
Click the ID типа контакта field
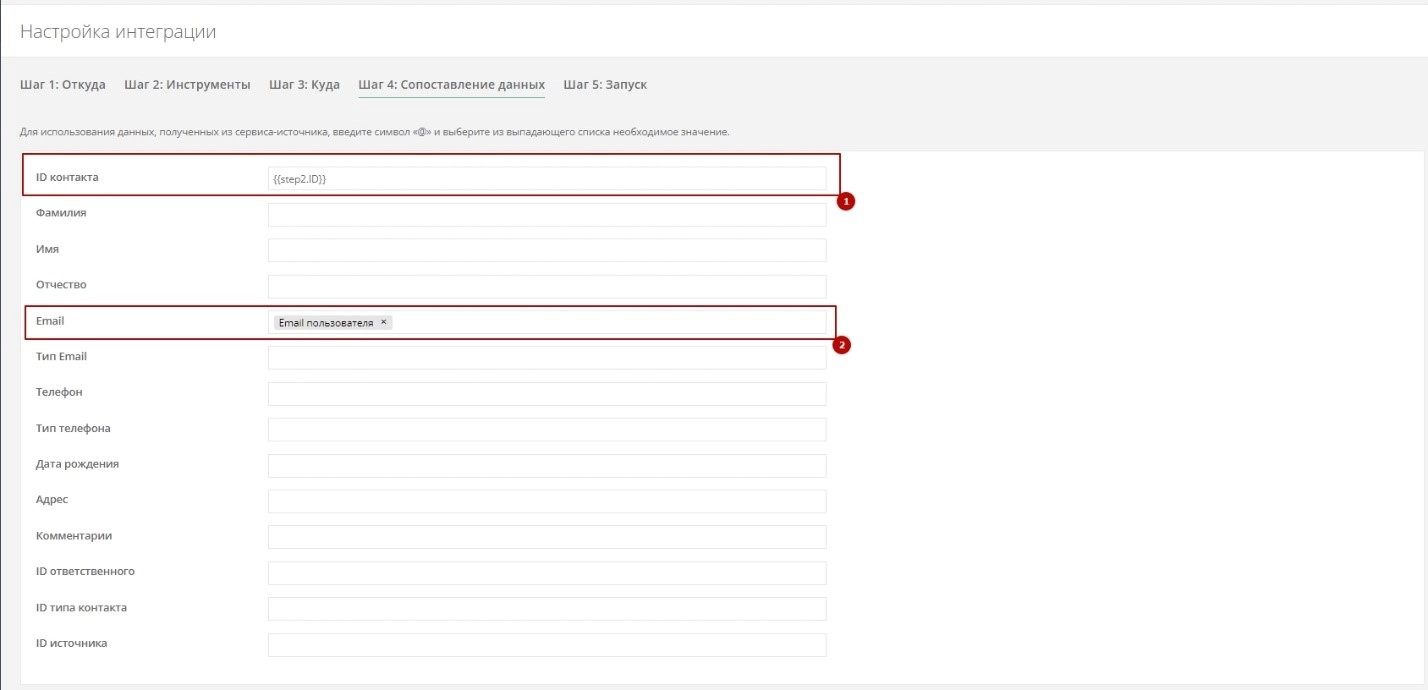tap(546, 609)
